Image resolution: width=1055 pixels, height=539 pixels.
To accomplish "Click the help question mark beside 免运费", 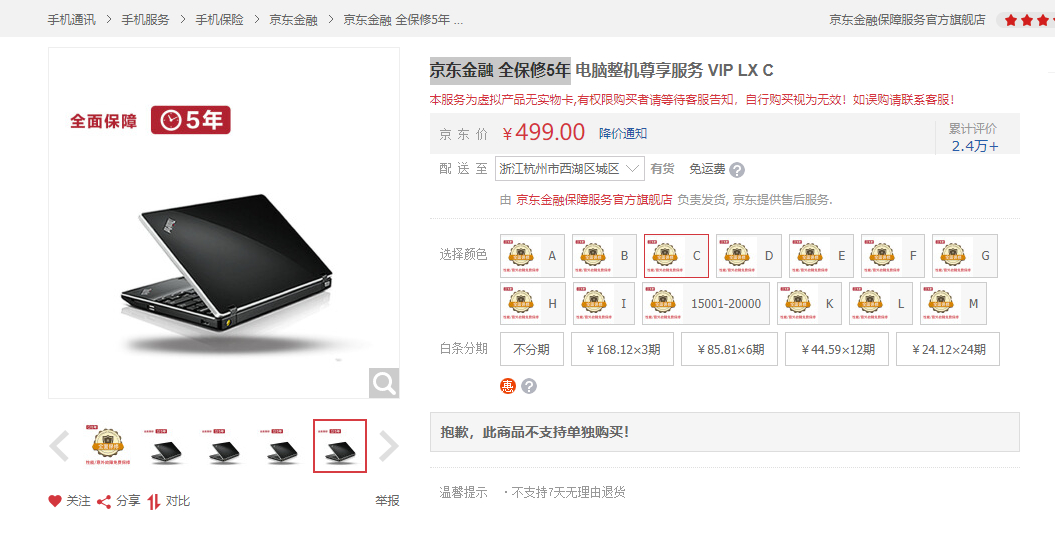I will tap(737, 170).
